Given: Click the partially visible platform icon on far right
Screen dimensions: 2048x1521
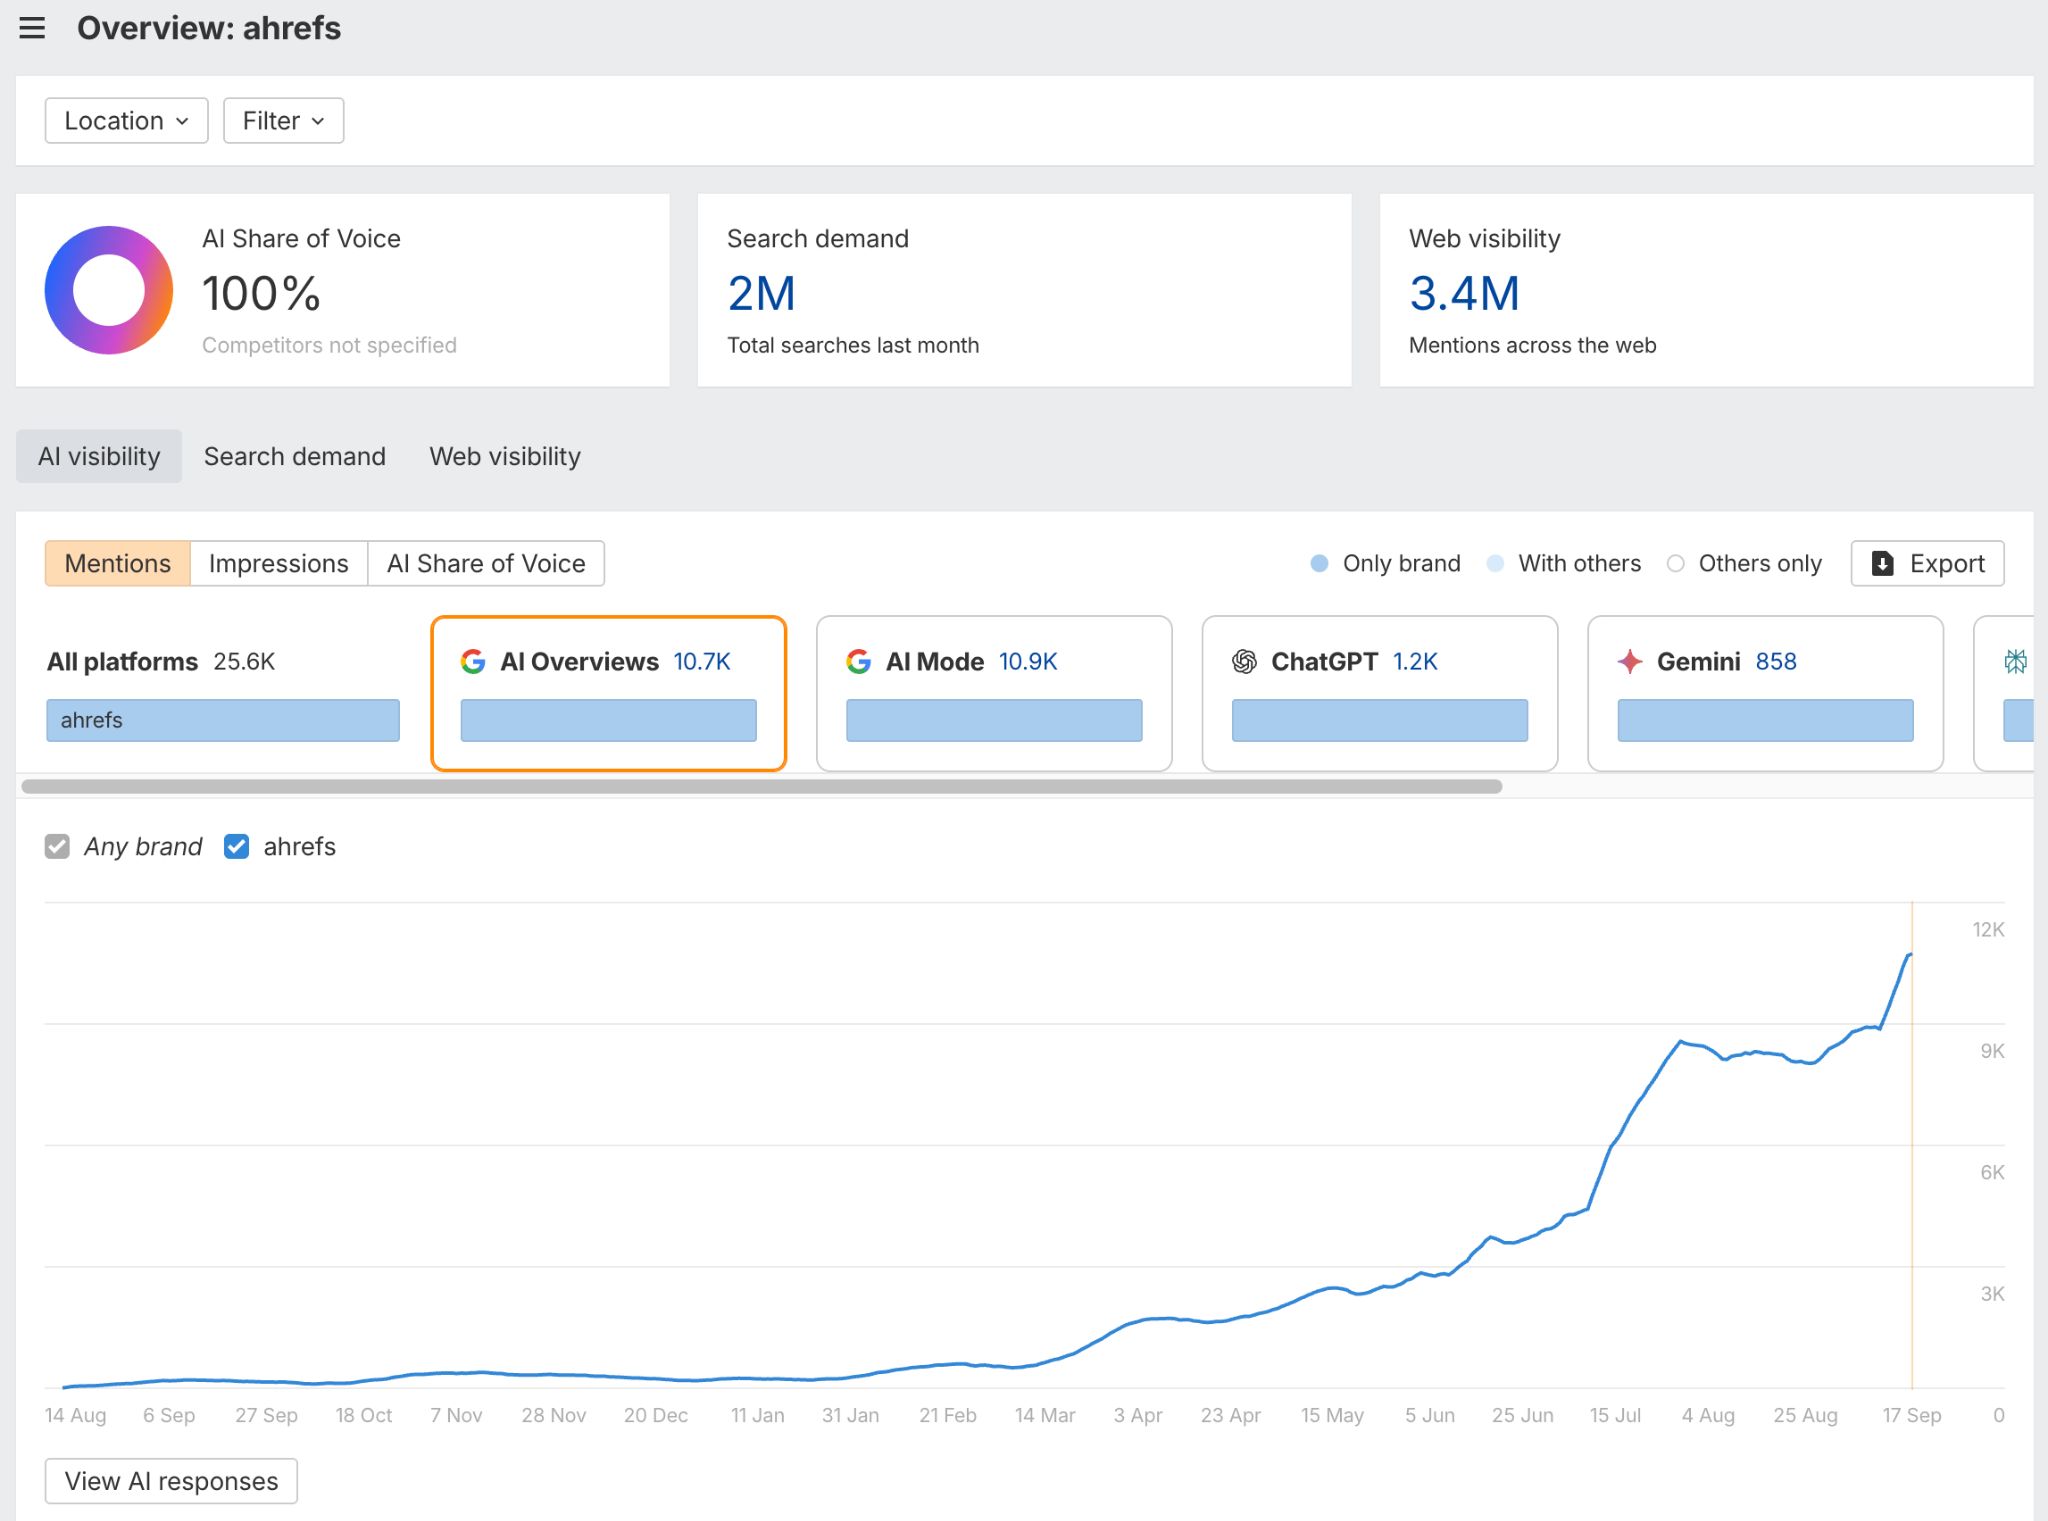Looking at the screenshot, I should [2017, 661].
